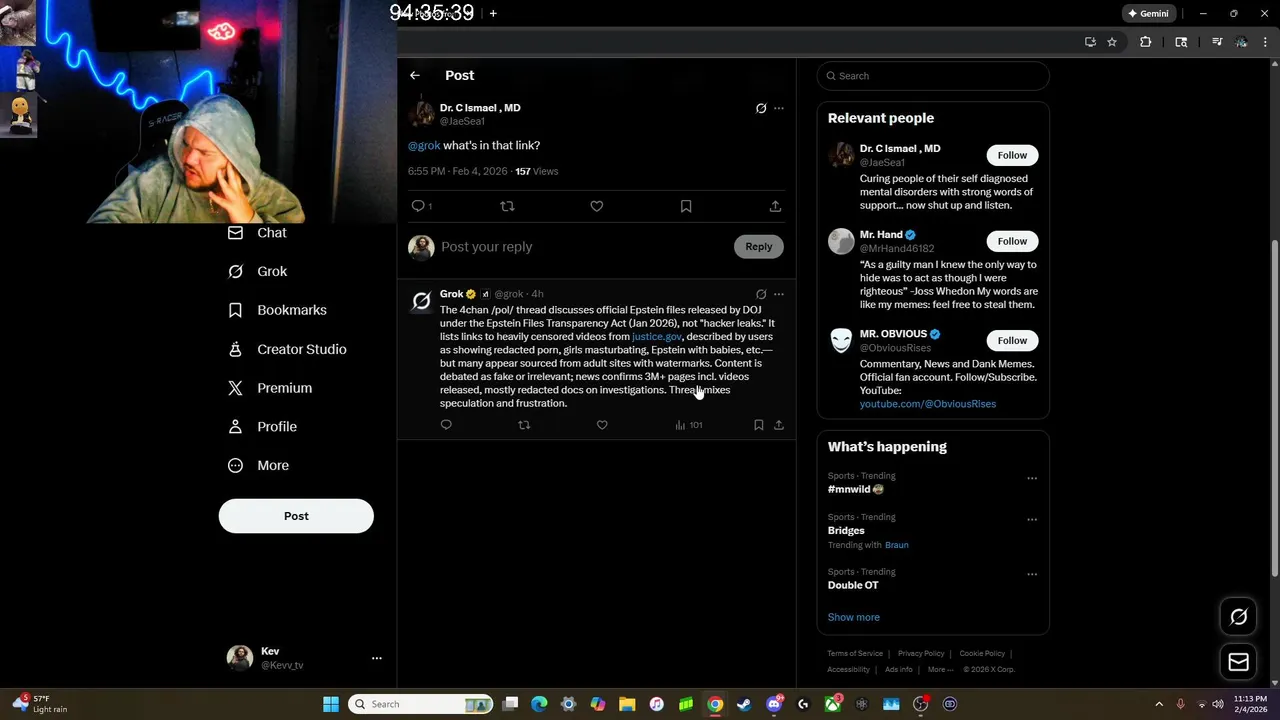Open Windows Start button
This screenshot has width=1280, height=720.
pos(331,704)
